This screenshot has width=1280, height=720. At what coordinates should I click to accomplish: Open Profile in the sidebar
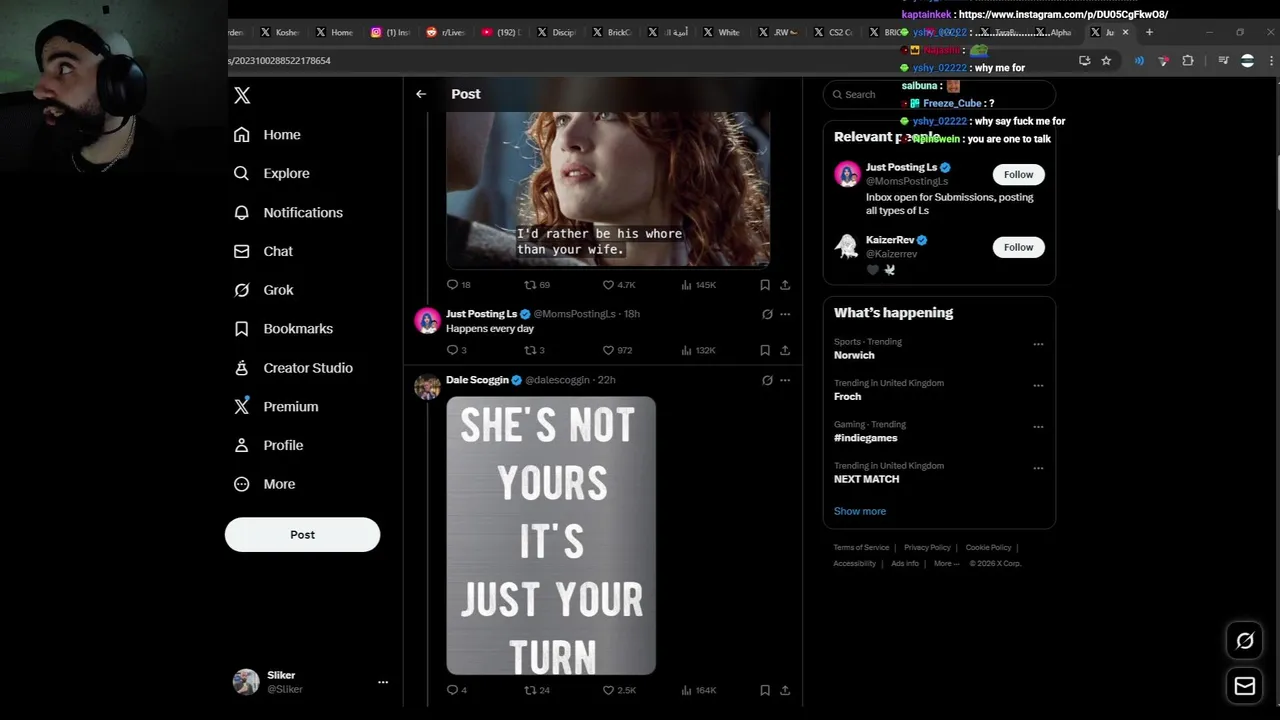point(268,445)
